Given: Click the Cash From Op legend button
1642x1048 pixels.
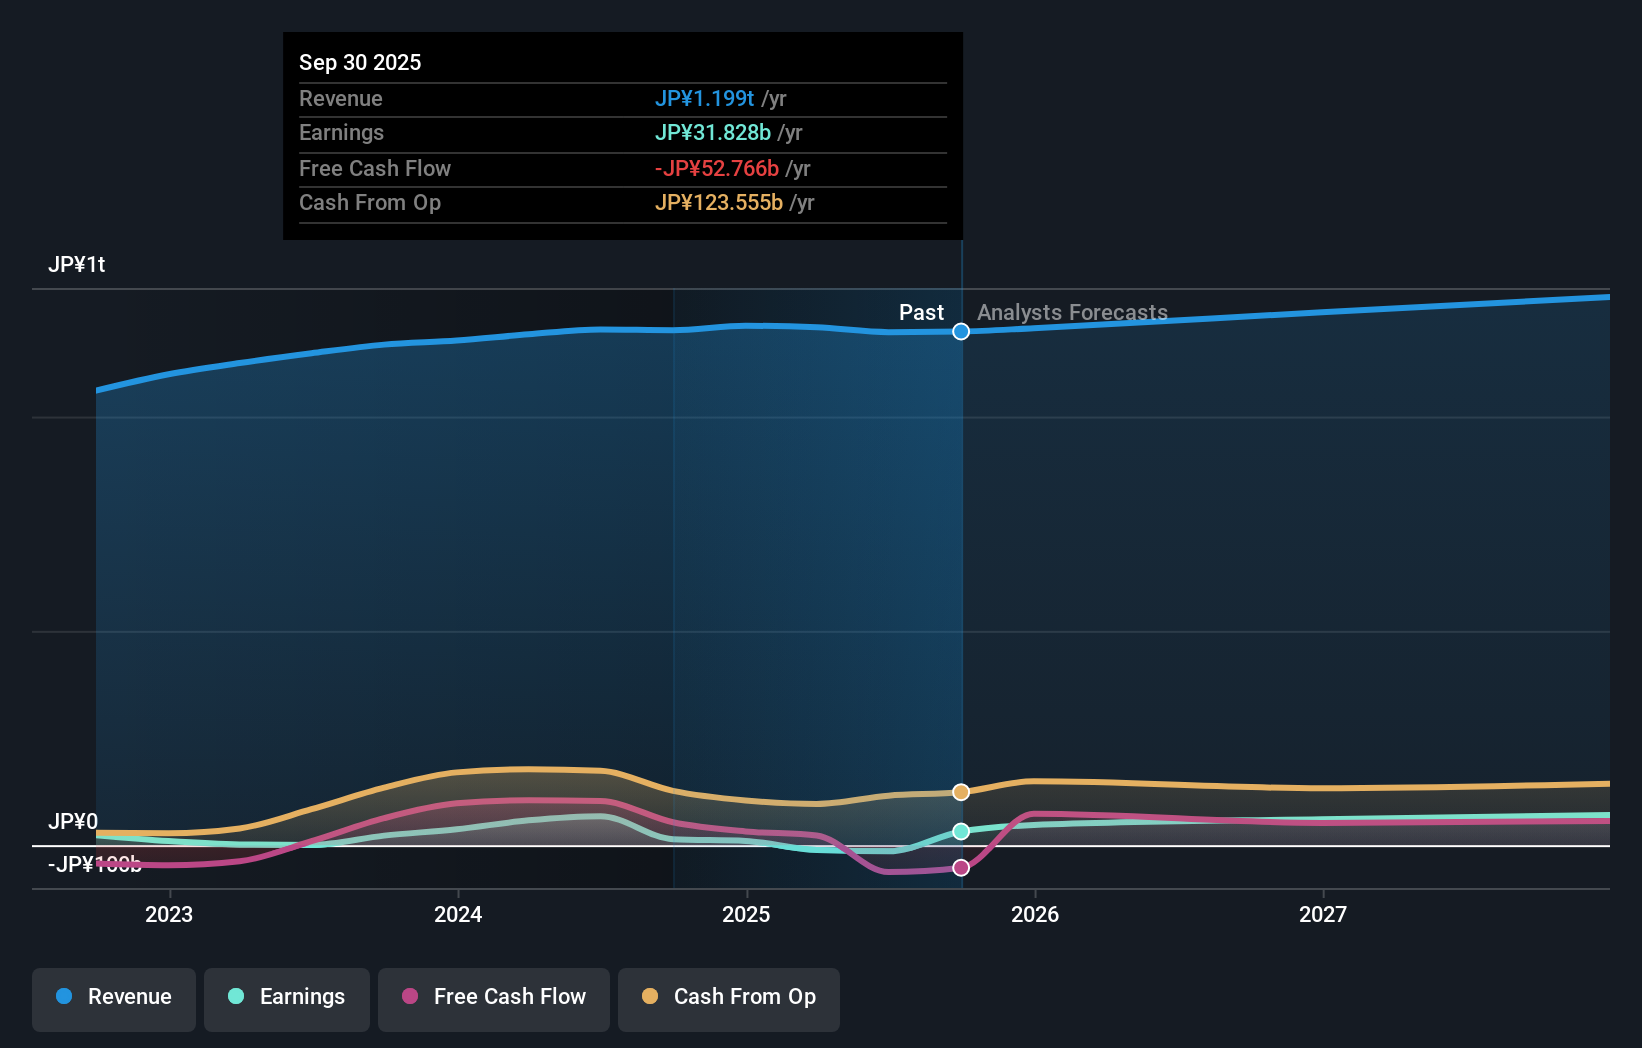Looking at the screenshot, I should [728, 998].
